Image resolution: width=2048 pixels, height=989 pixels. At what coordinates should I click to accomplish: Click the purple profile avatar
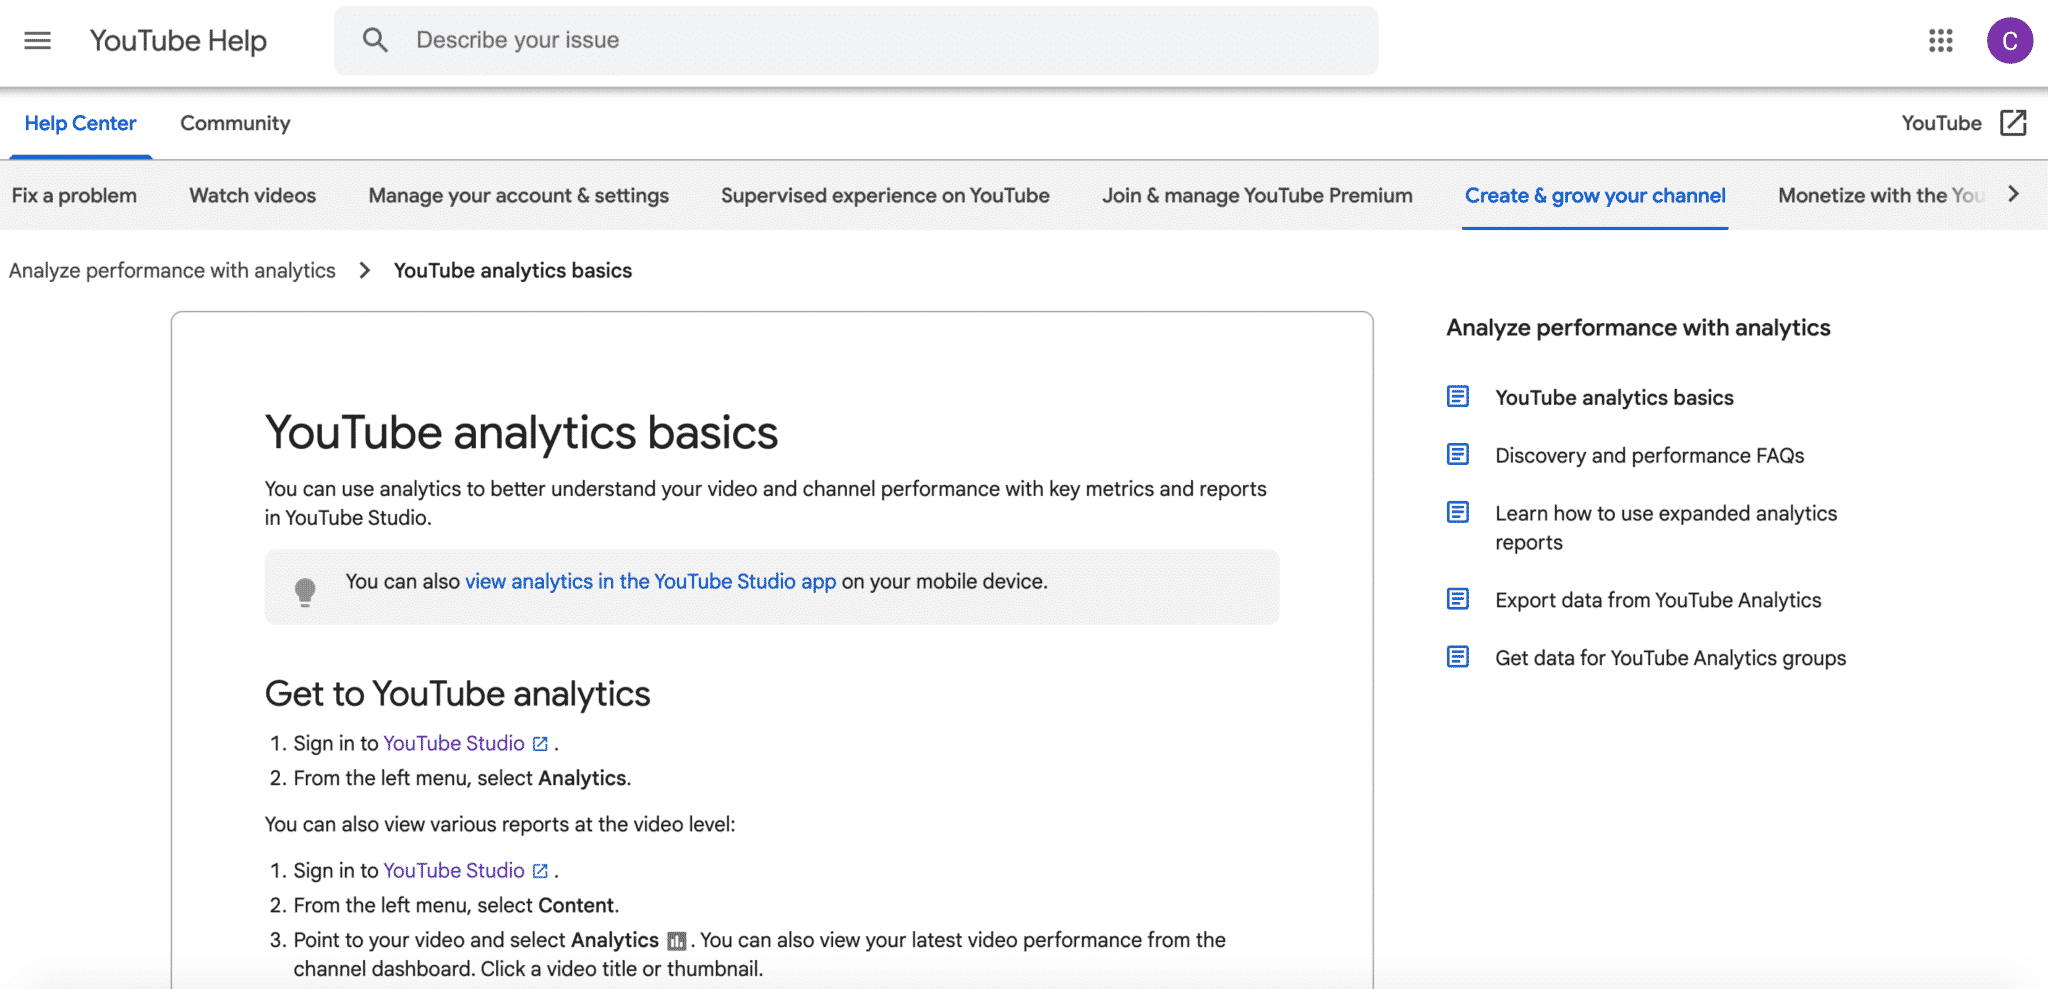coord(2009,41)
